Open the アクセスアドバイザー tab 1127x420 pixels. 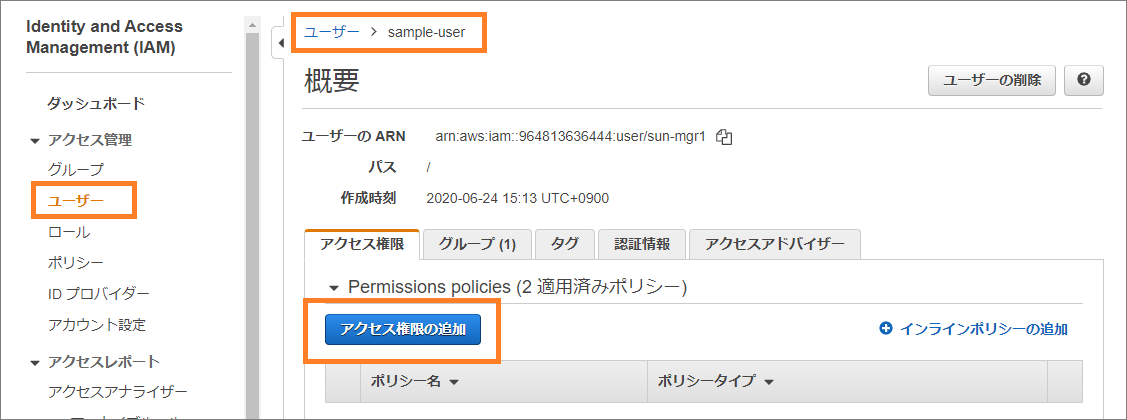[775, 244]
